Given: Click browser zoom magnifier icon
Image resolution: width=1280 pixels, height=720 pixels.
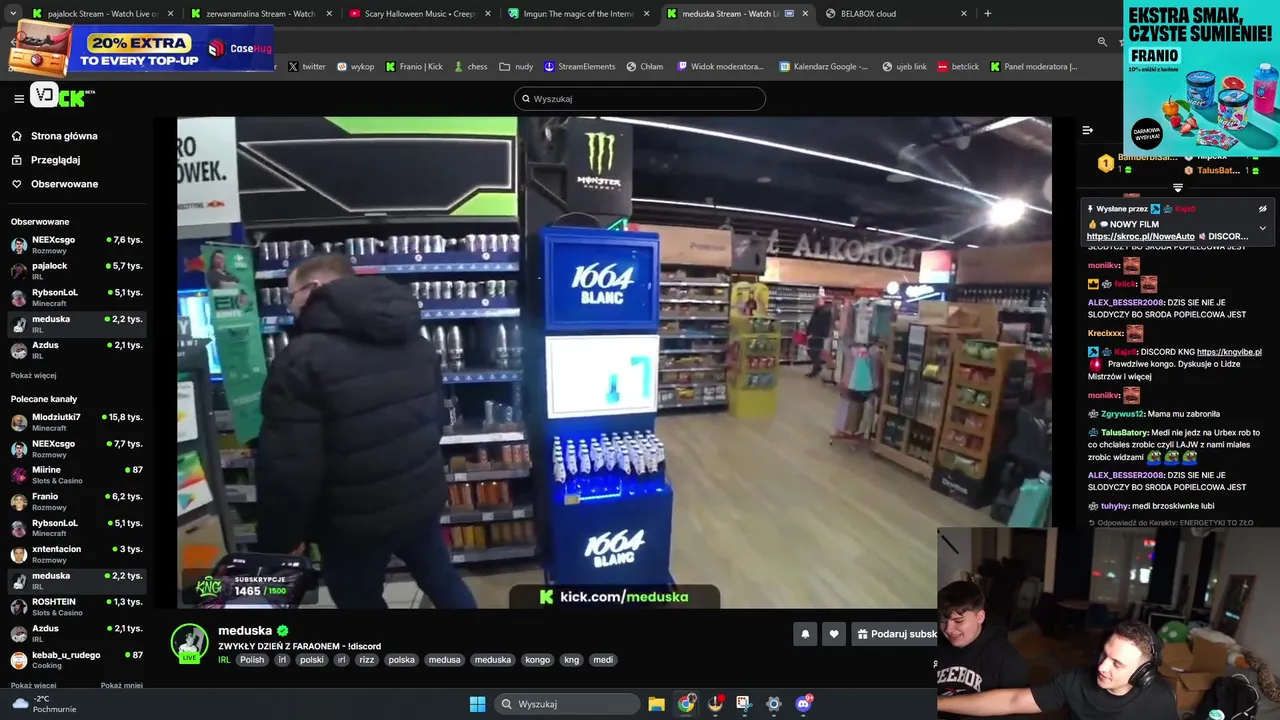Looking at the screenshot, I should (1102, 42).
